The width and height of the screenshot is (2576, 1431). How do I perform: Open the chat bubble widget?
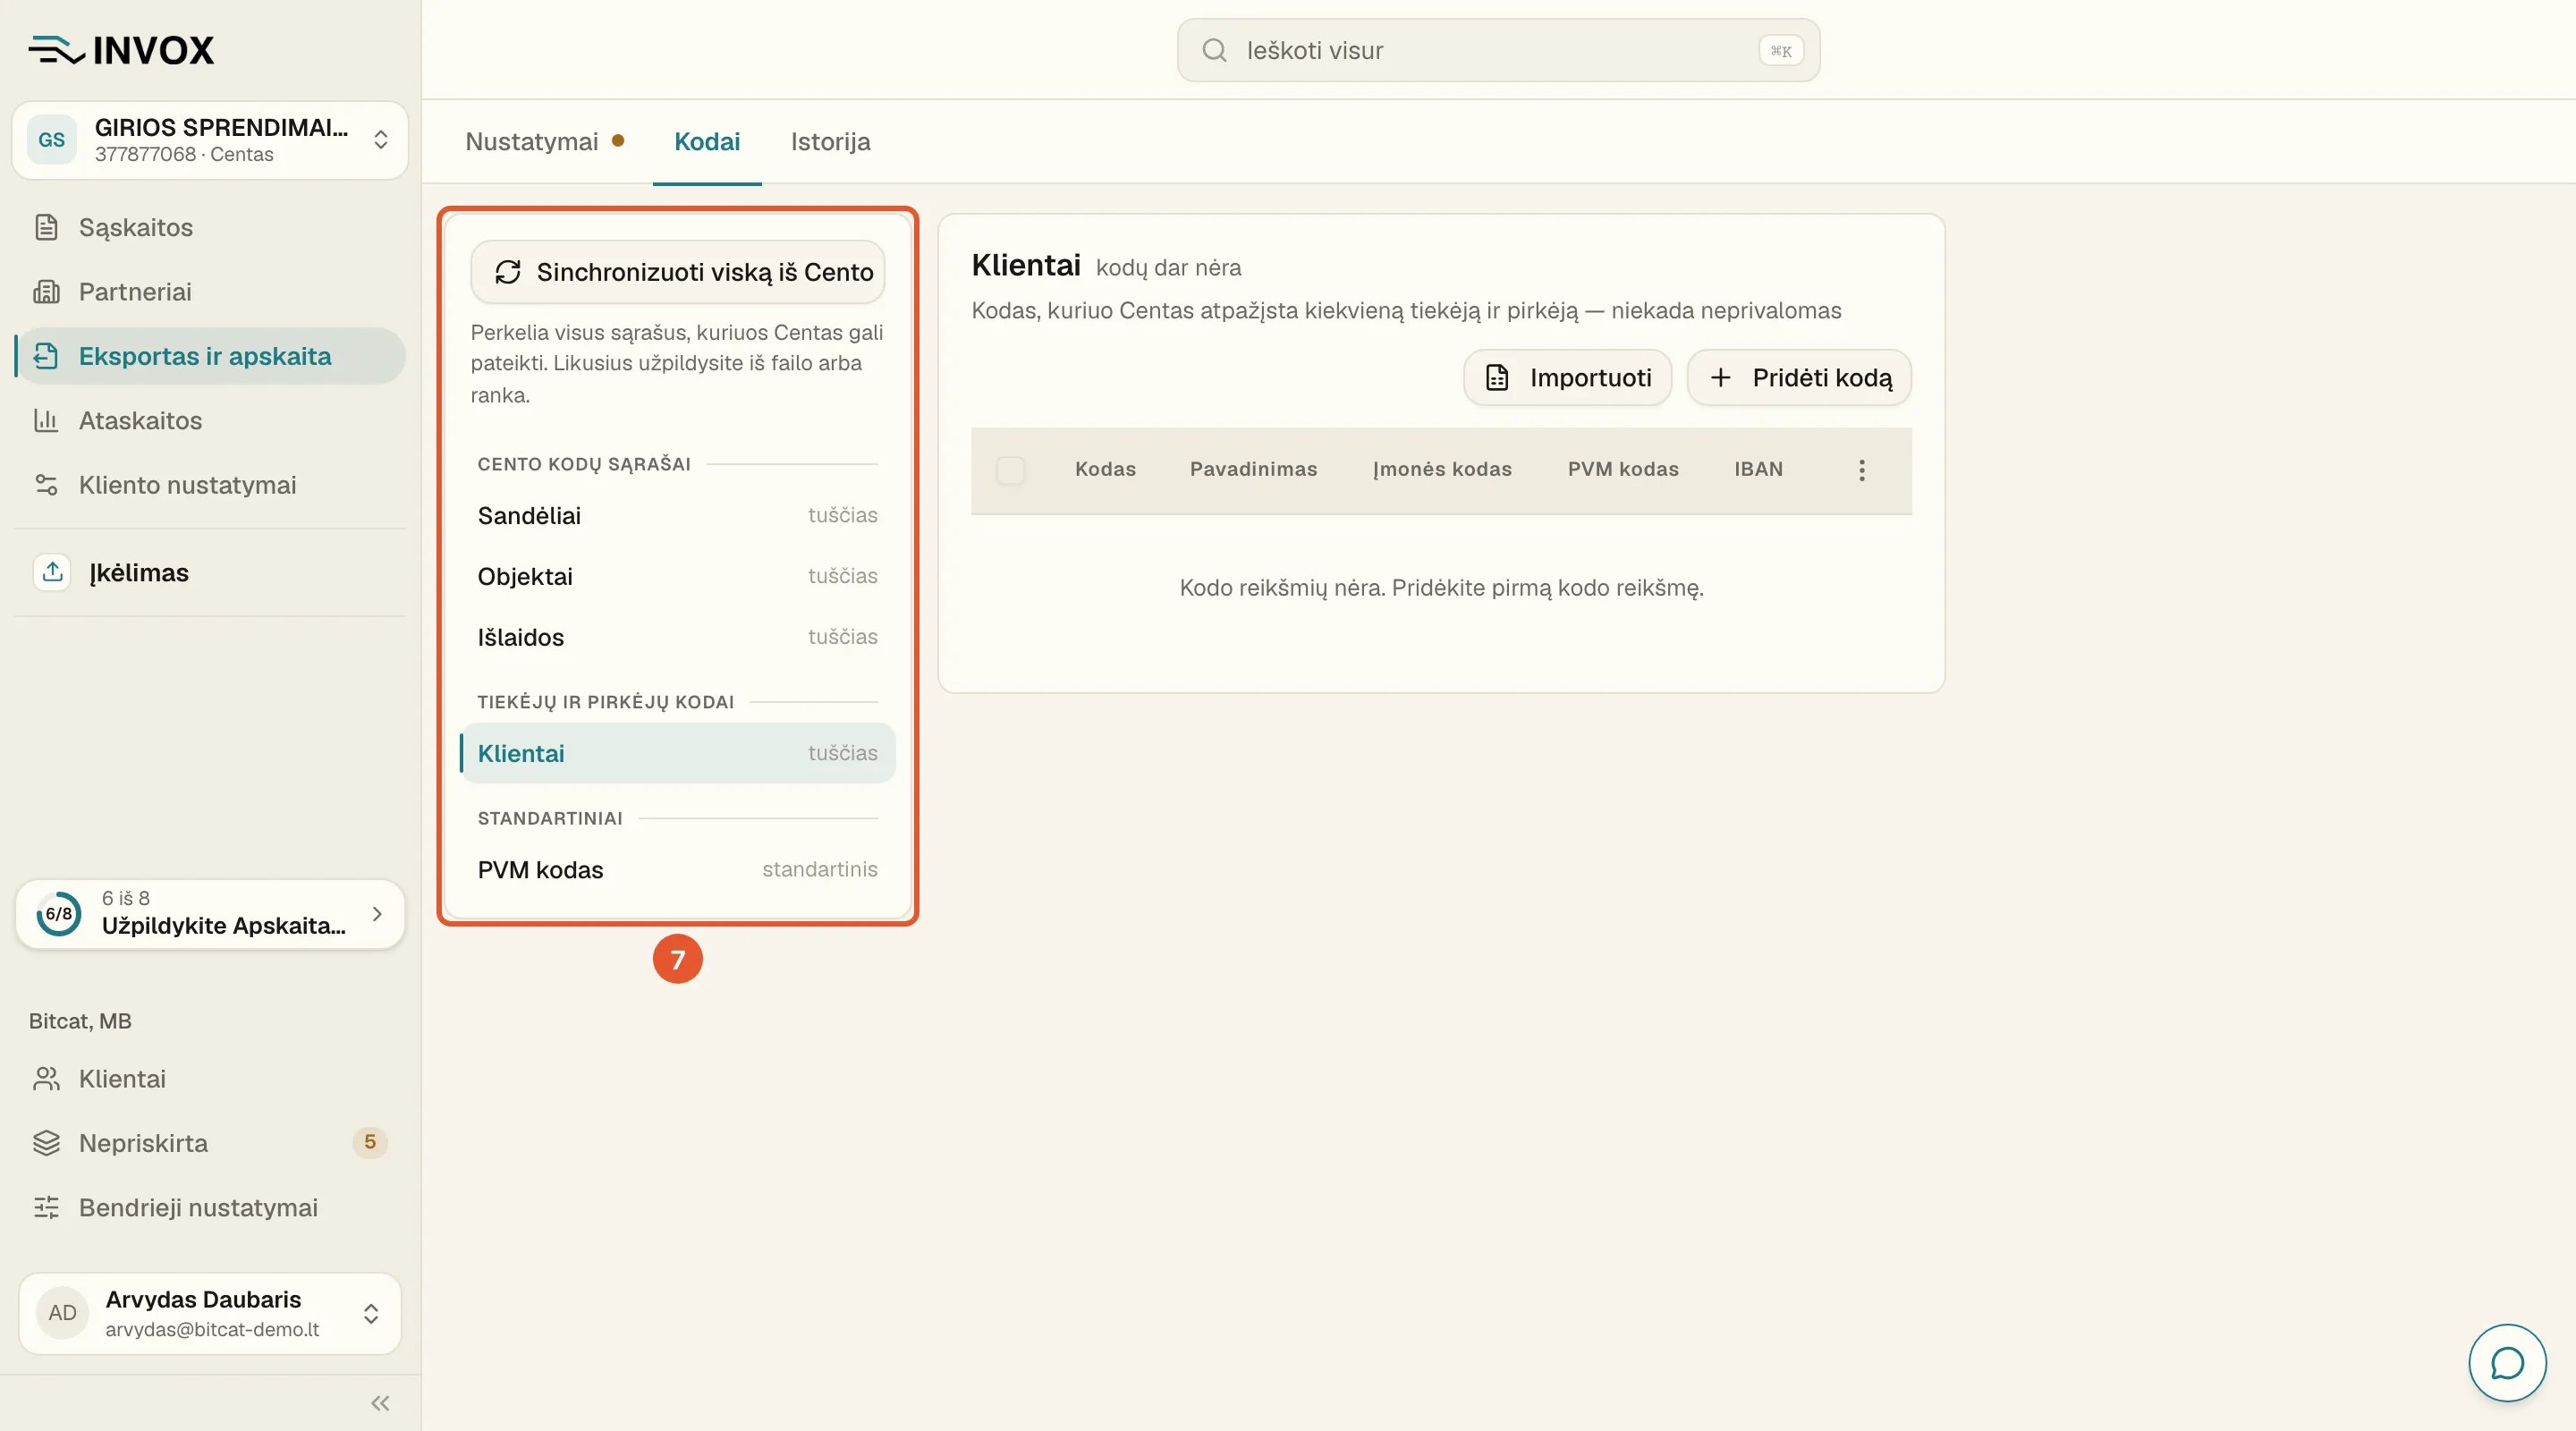click(x=2507, y=1363)
